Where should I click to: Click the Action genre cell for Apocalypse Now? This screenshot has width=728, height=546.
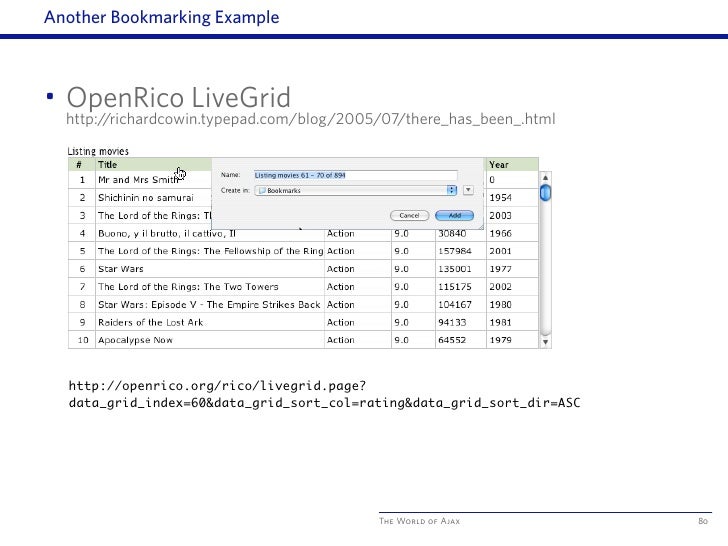click(341, 340)
